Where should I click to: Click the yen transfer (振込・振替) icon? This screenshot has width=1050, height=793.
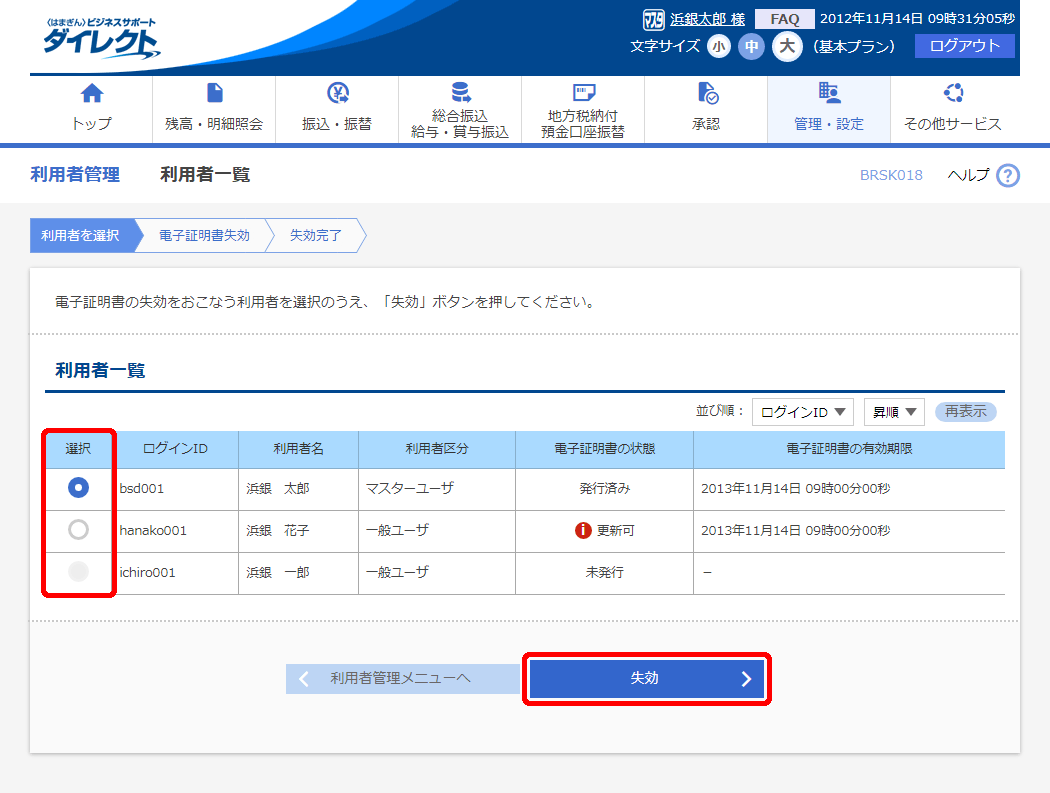click(x=337, y=94)
